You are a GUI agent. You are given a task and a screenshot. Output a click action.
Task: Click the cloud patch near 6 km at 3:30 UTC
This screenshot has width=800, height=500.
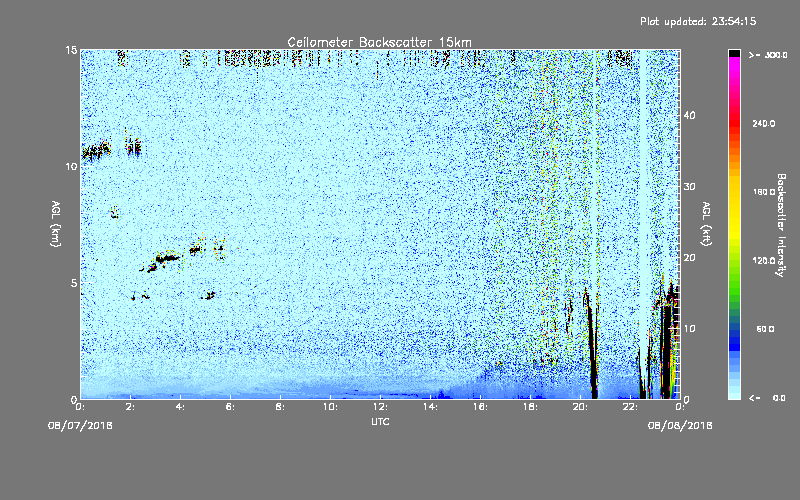click(167, 259)
